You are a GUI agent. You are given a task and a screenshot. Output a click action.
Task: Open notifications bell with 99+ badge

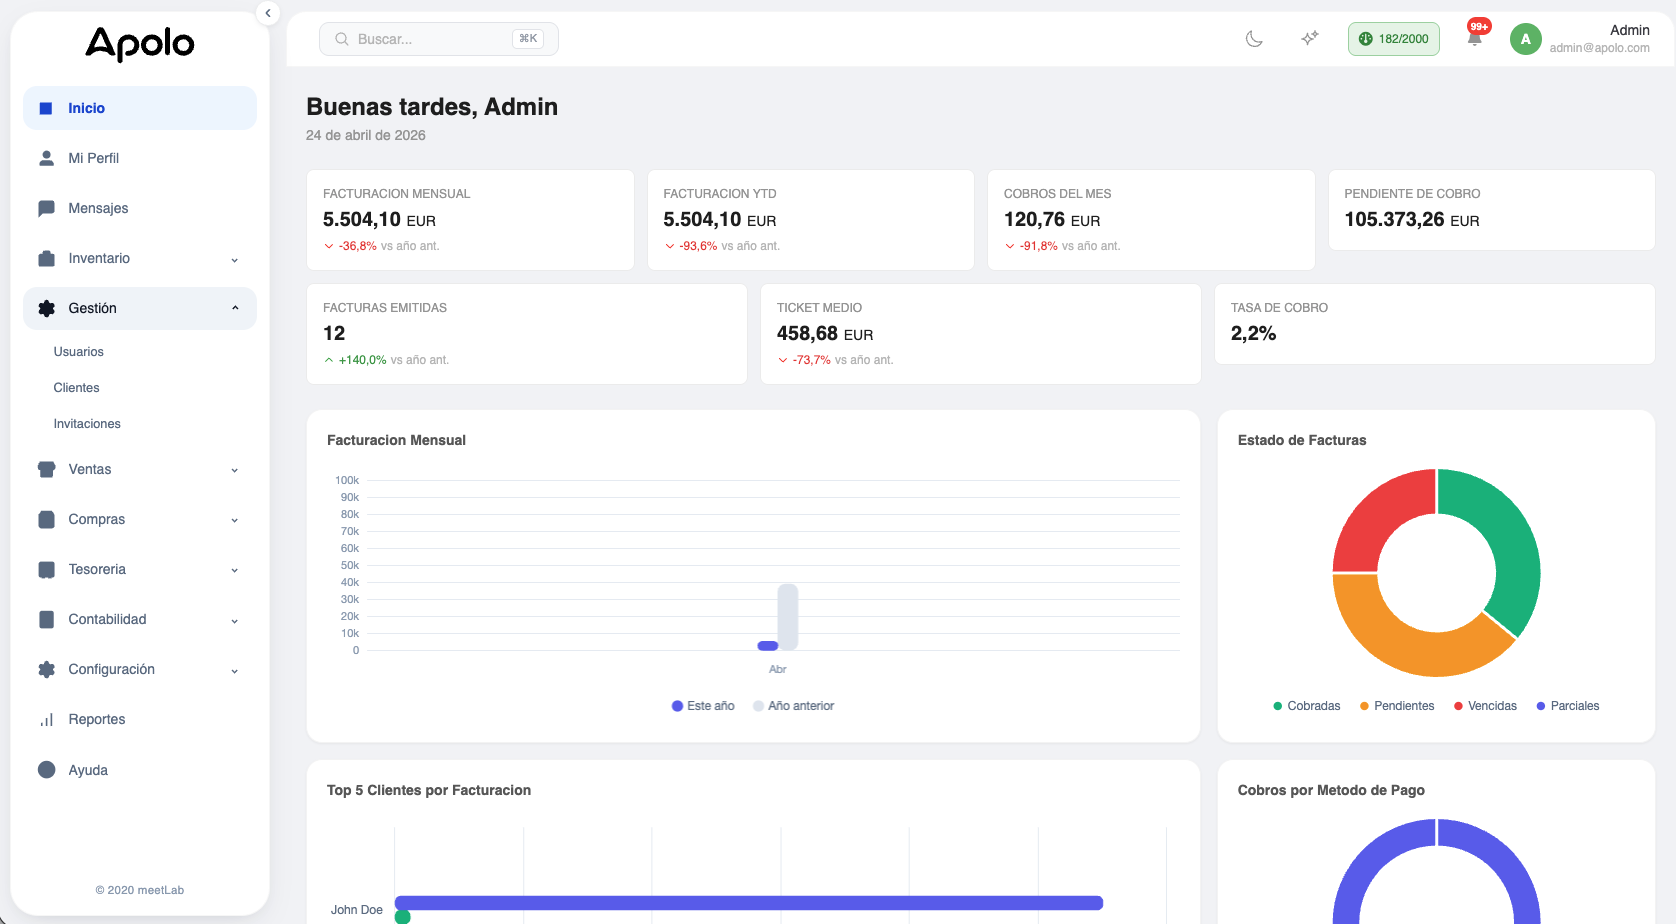[1474, 38]
